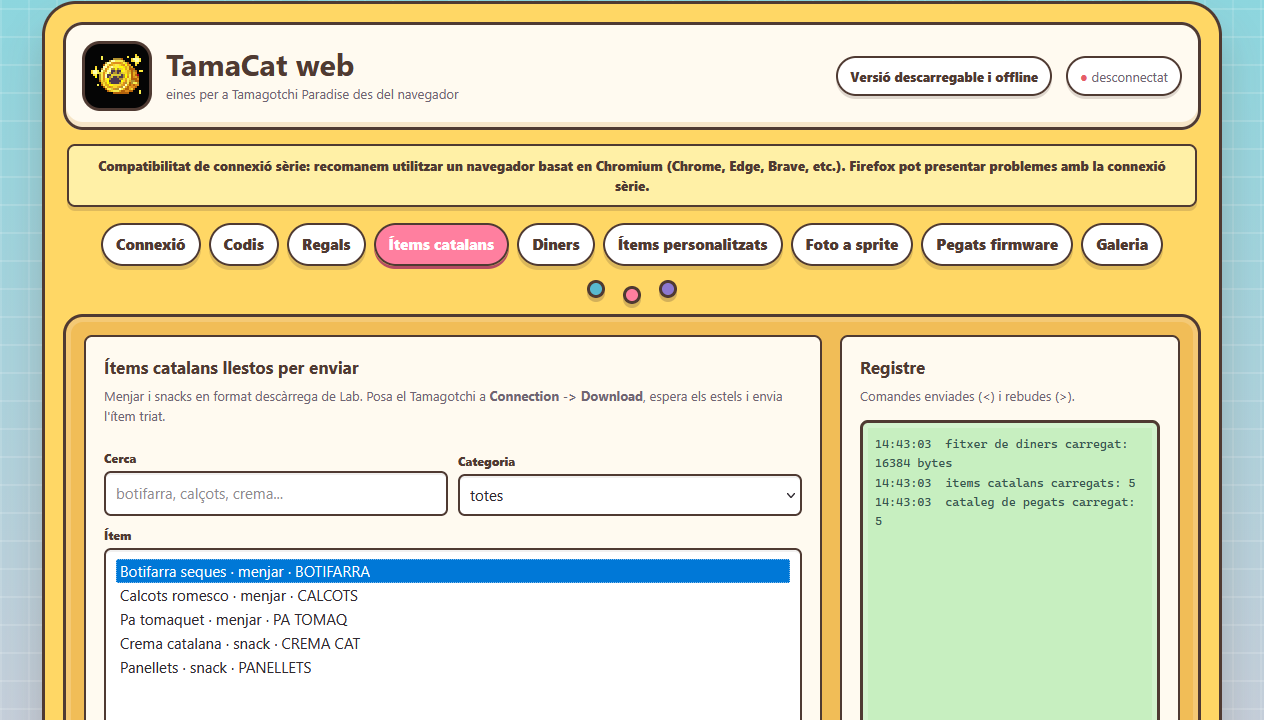Click the purple dot under the tabs
Viewport: 1264px width, 720px height.
[668, 289]
